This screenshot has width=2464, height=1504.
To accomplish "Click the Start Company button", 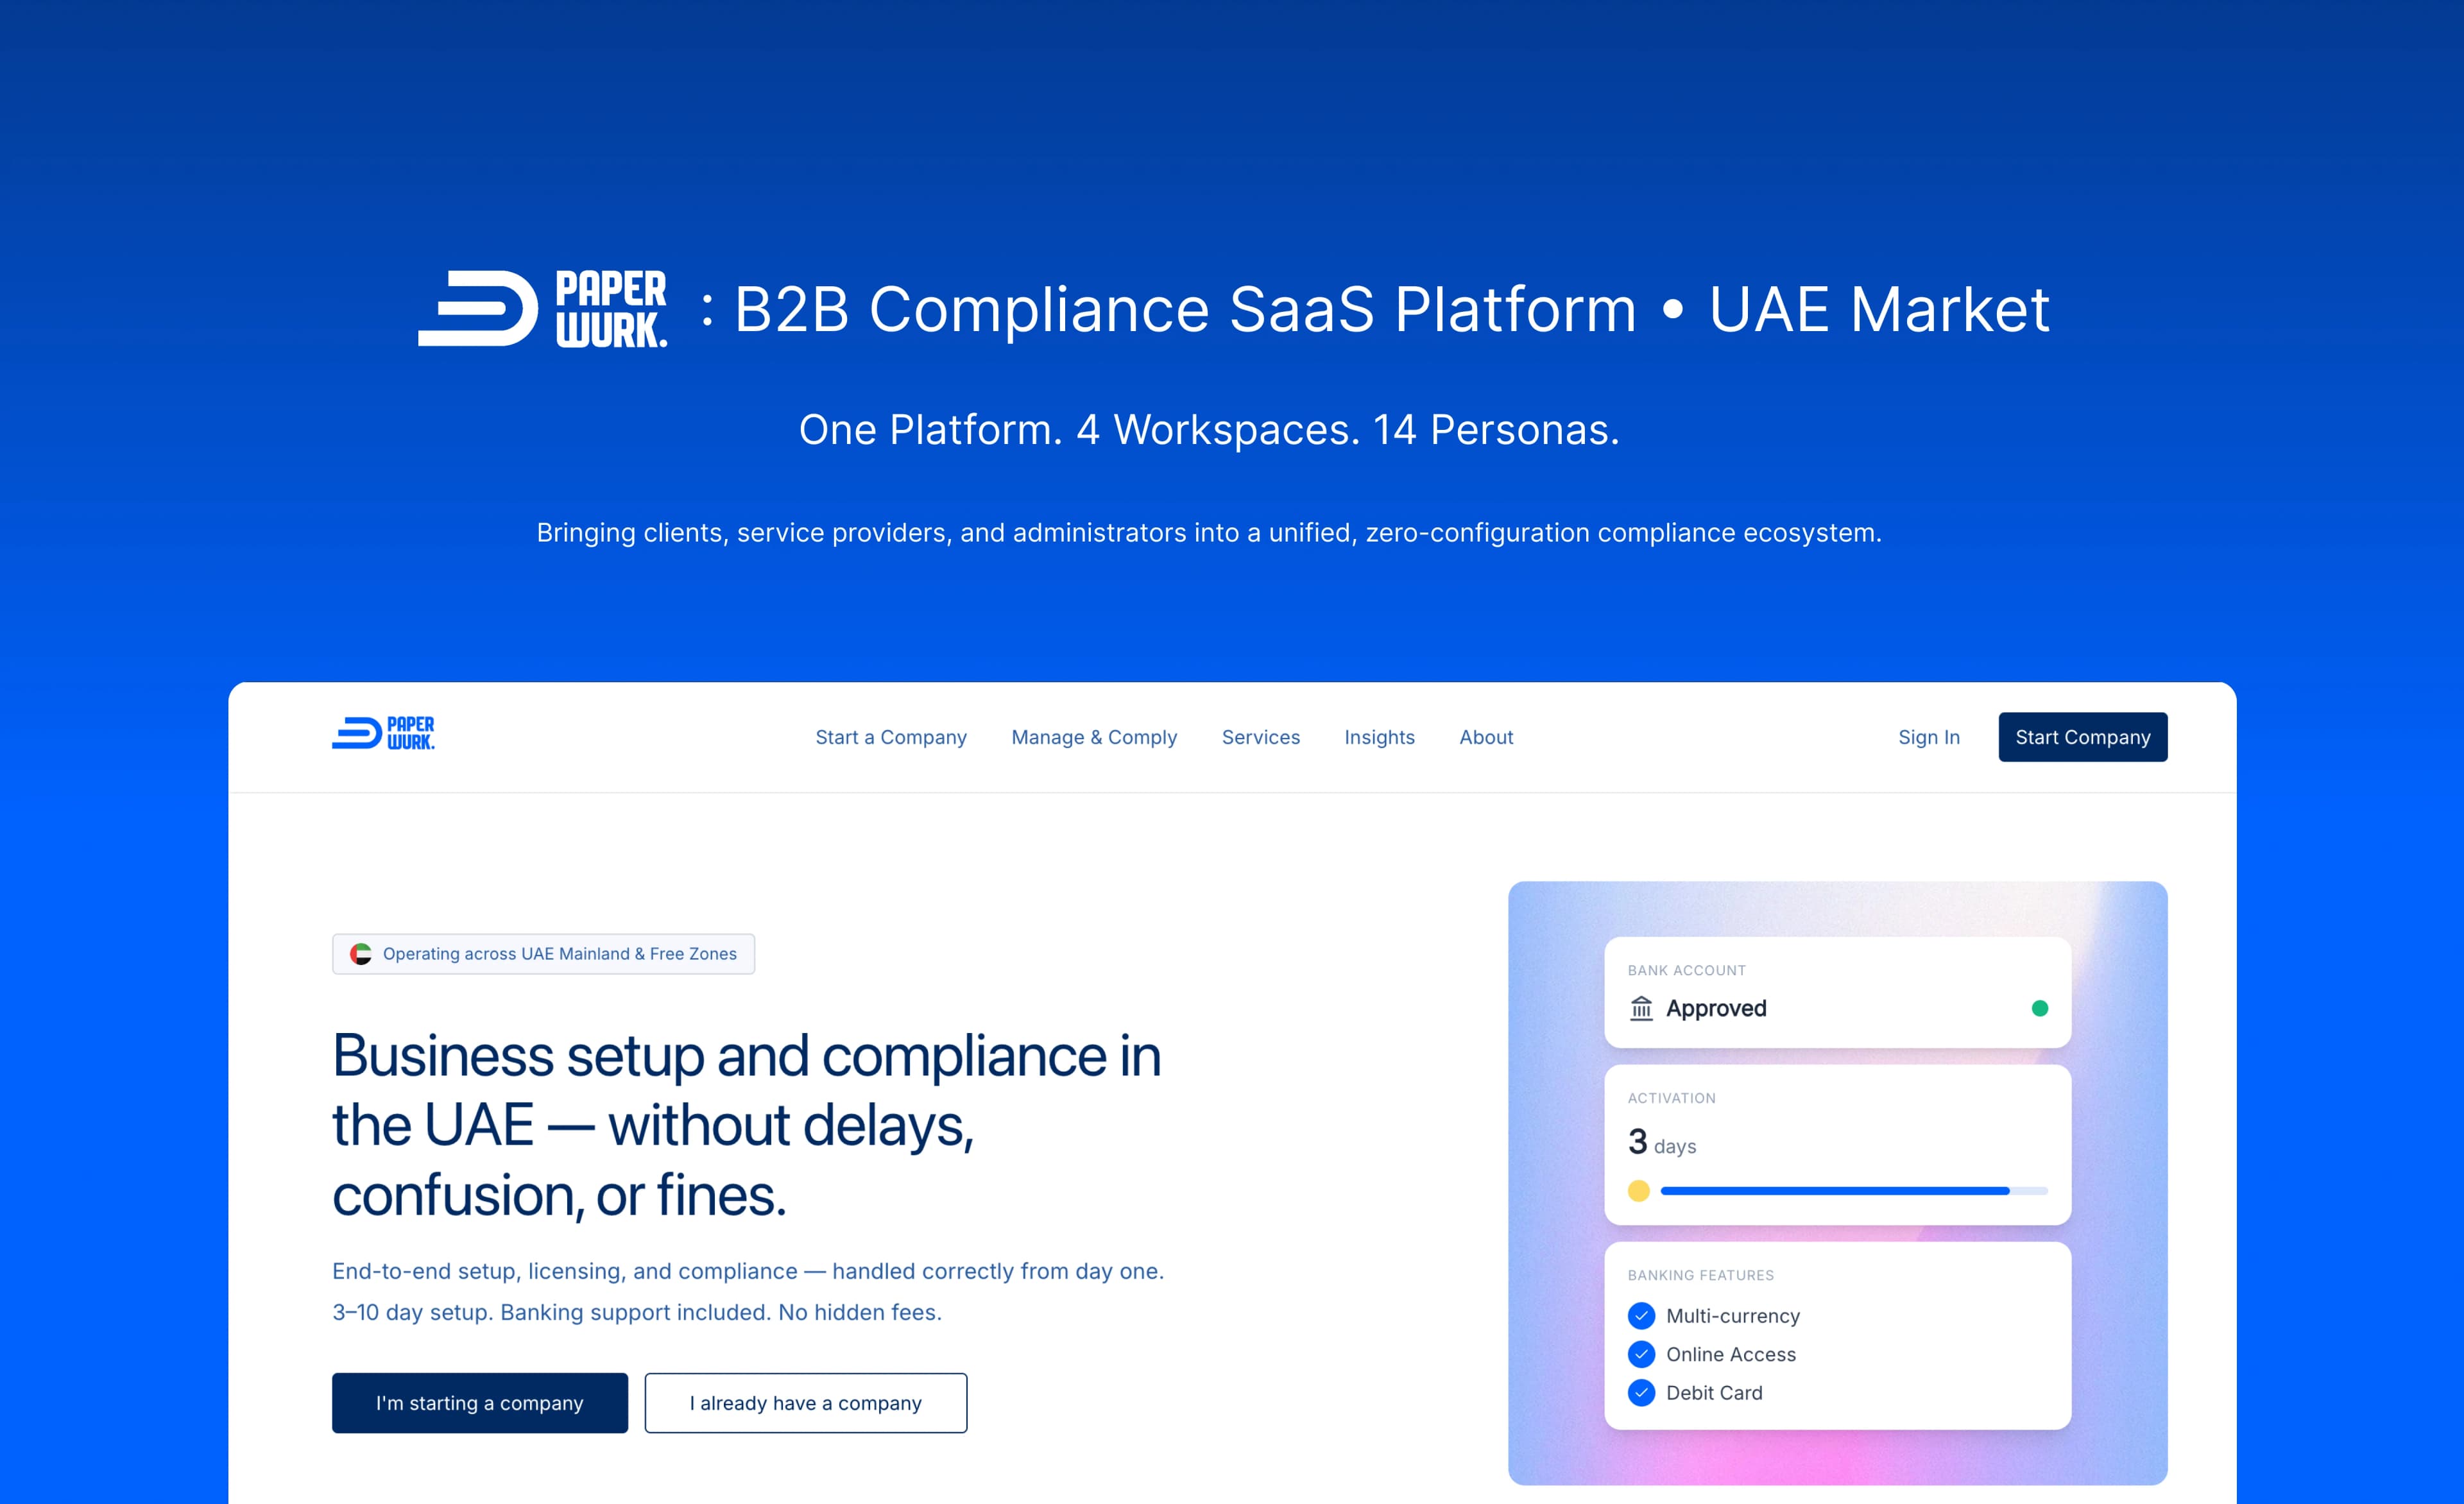I will (x=2083, y=737).
